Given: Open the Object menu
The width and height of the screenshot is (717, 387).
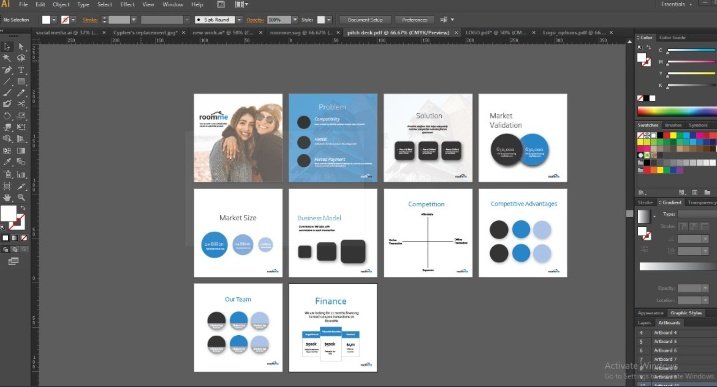Looking at the screenshot, I should (61, 5).
